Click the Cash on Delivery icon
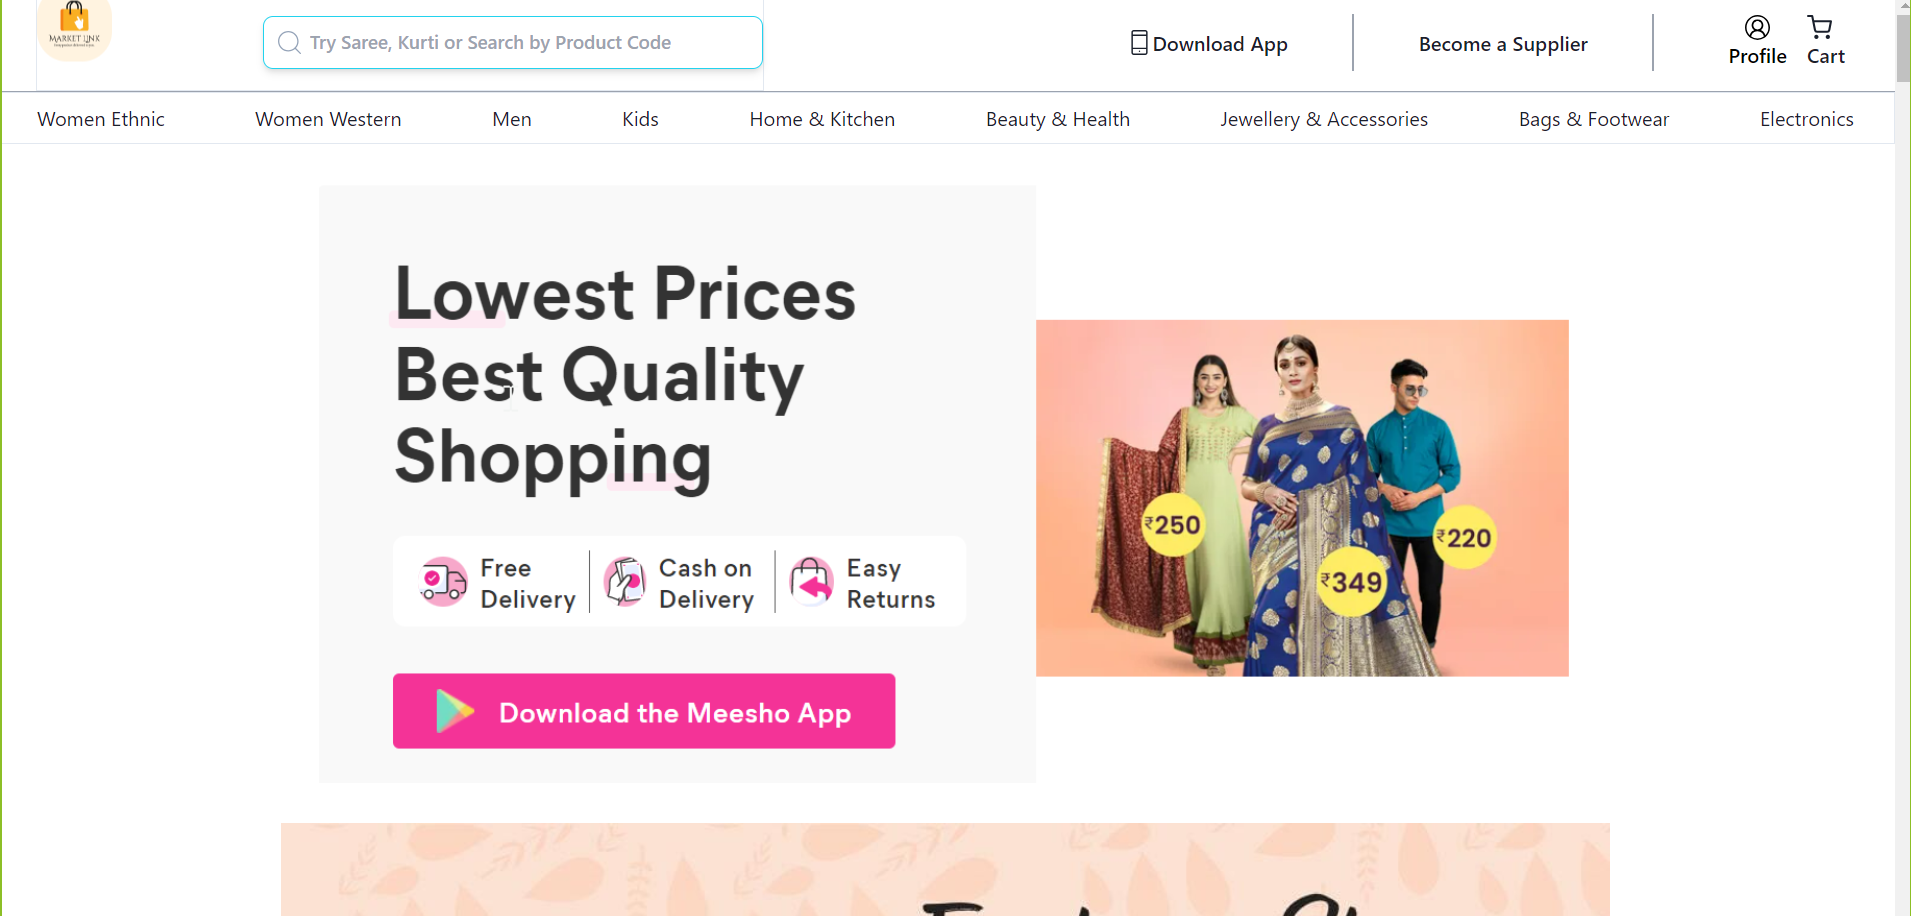1911x916 pixels. [x=625, y=581]
